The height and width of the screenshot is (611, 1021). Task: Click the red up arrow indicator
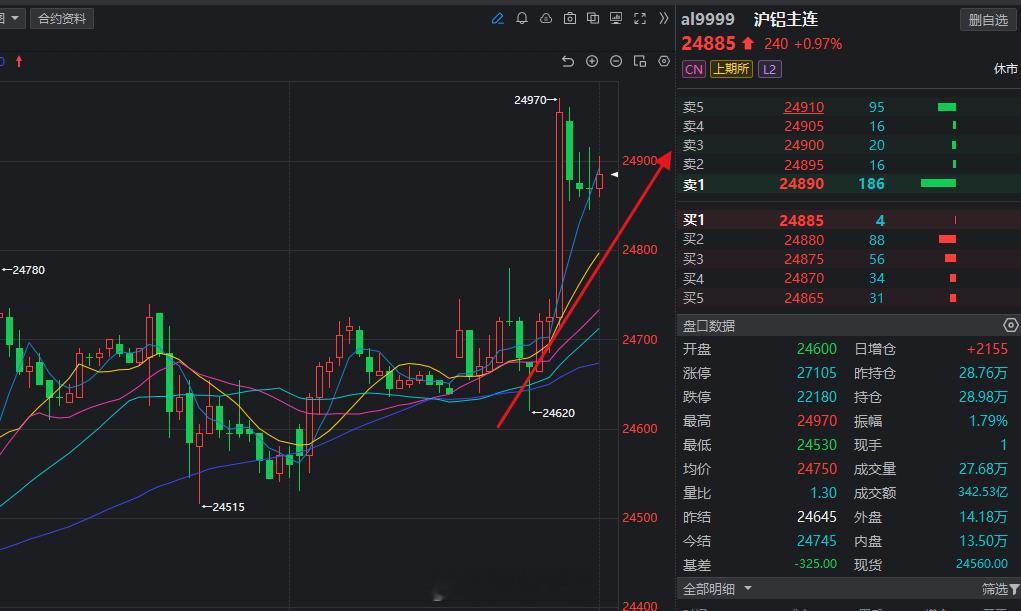click(19, 61)
